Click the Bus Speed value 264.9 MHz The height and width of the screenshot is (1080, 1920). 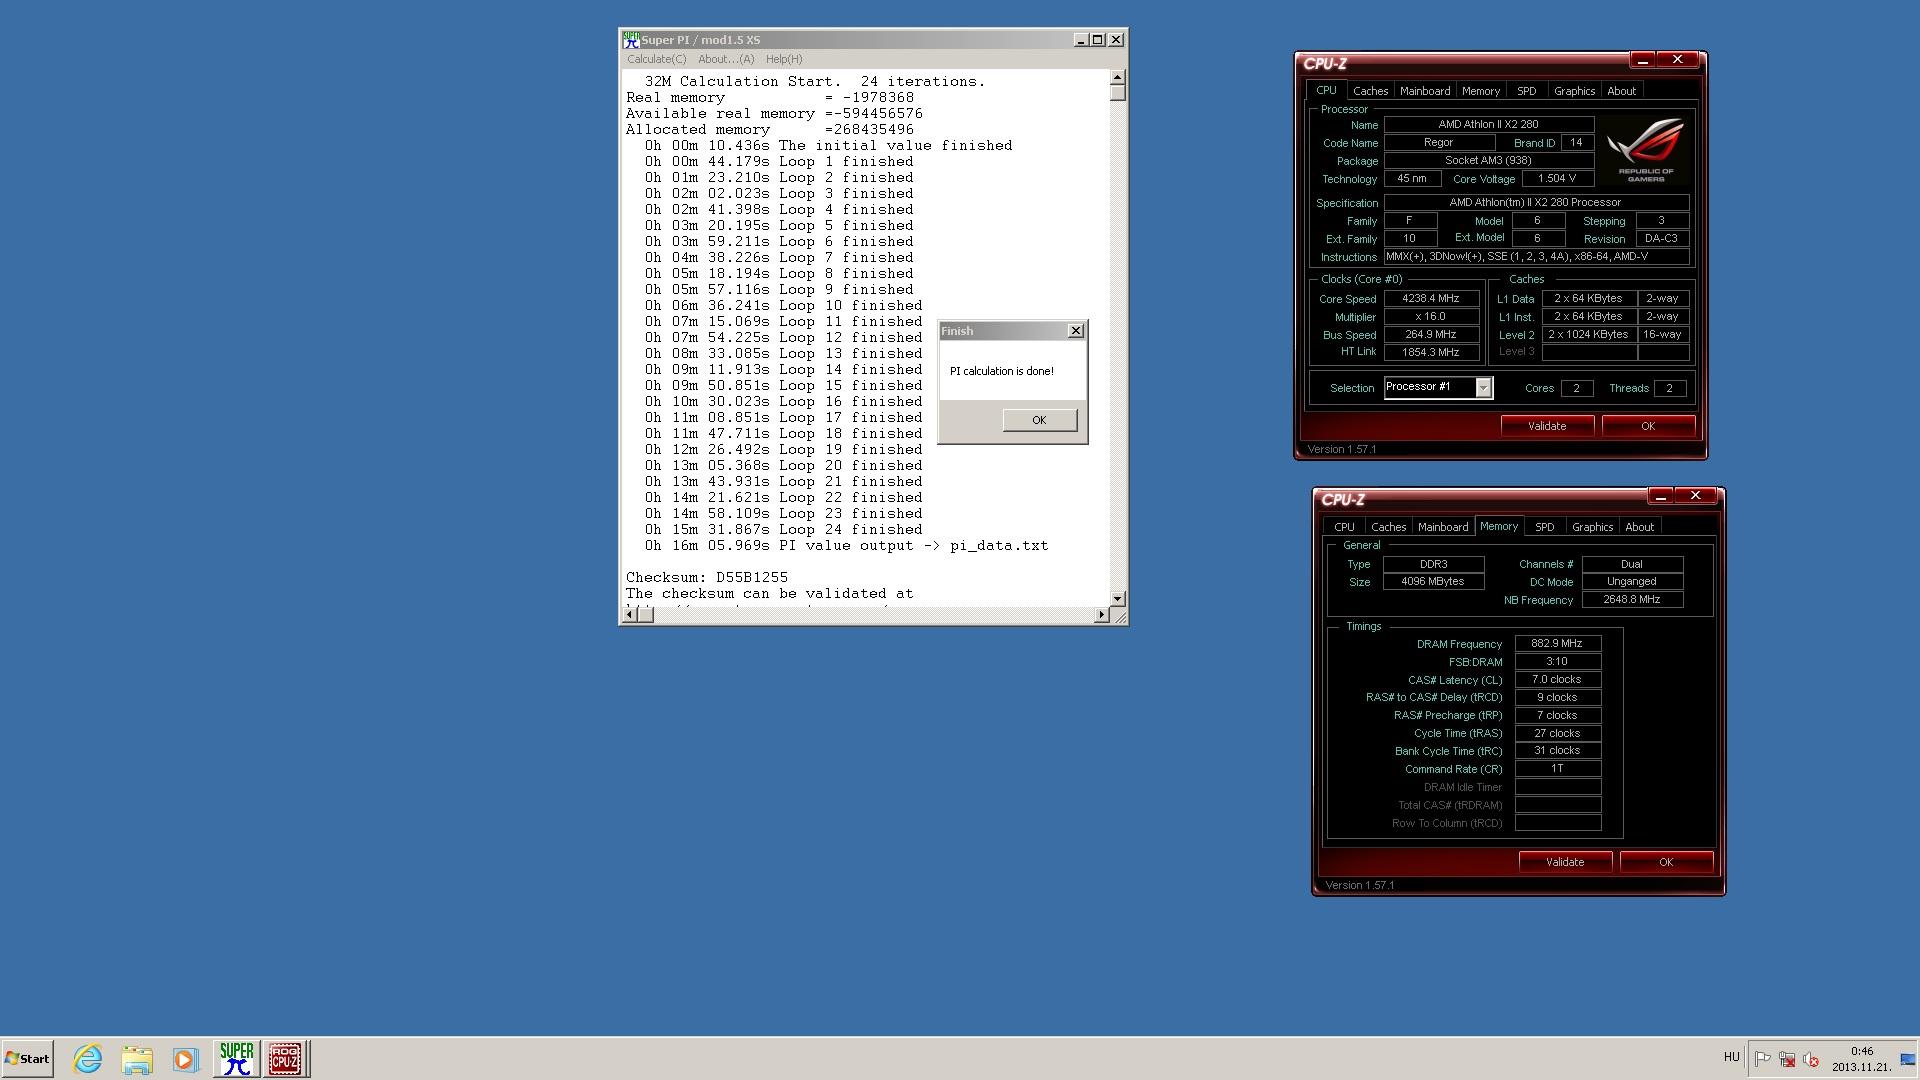pos(1431,335)
